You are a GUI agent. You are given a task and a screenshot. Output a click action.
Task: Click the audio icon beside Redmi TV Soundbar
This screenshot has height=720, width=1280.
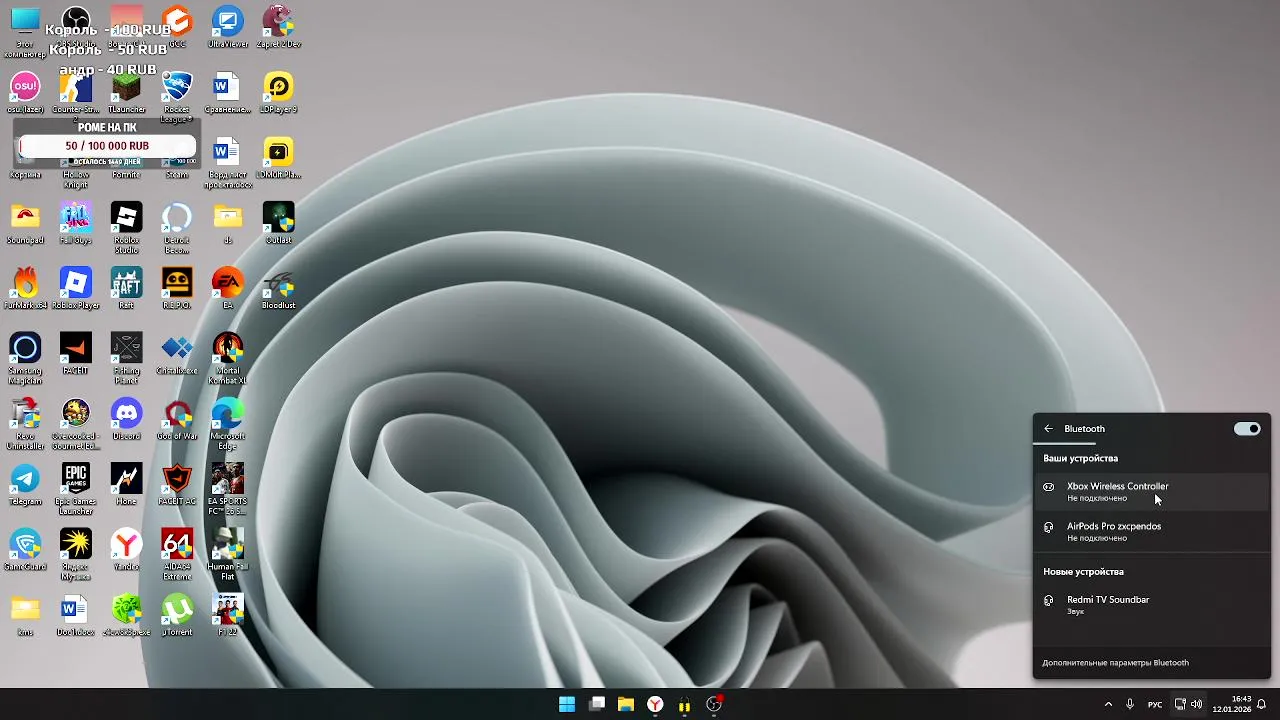(1048, 600)
